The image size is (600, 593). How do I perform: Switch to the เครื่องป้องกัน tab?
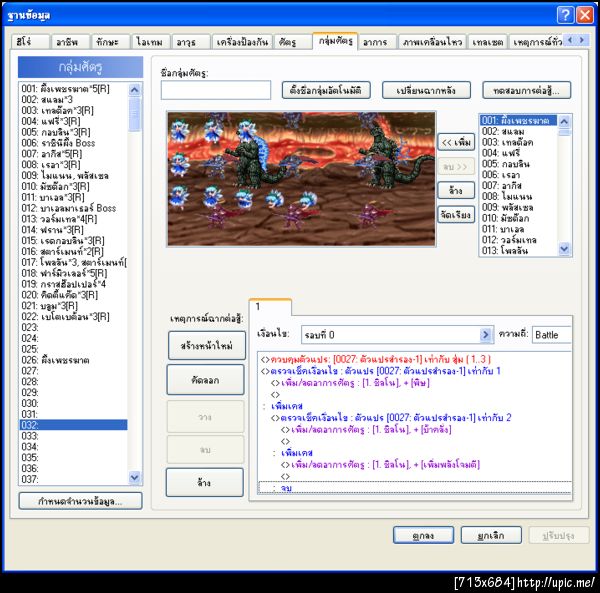(x=242, y=42)
